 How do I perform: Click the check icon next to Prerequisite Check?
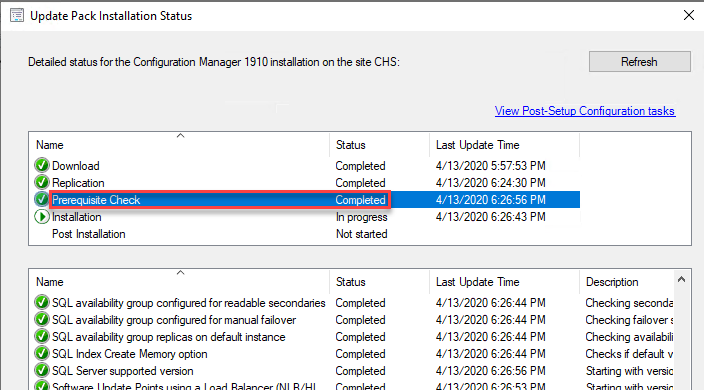click(x=42, y=199)
